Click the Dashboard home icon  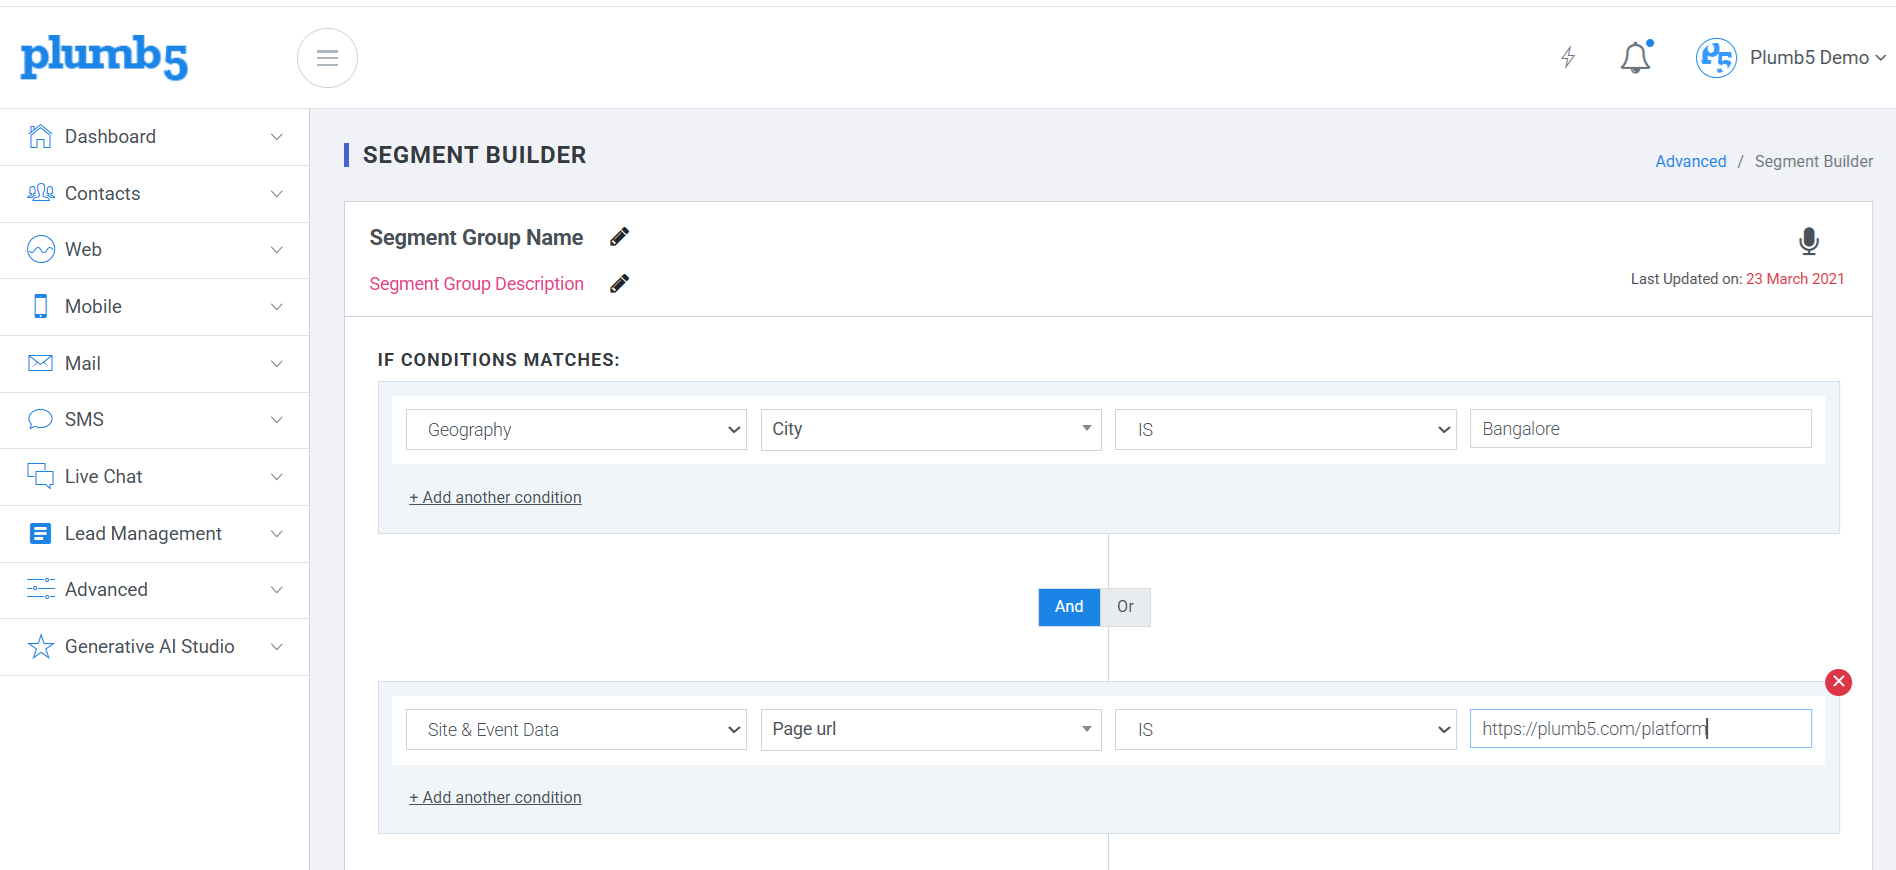tap(40, 137)
